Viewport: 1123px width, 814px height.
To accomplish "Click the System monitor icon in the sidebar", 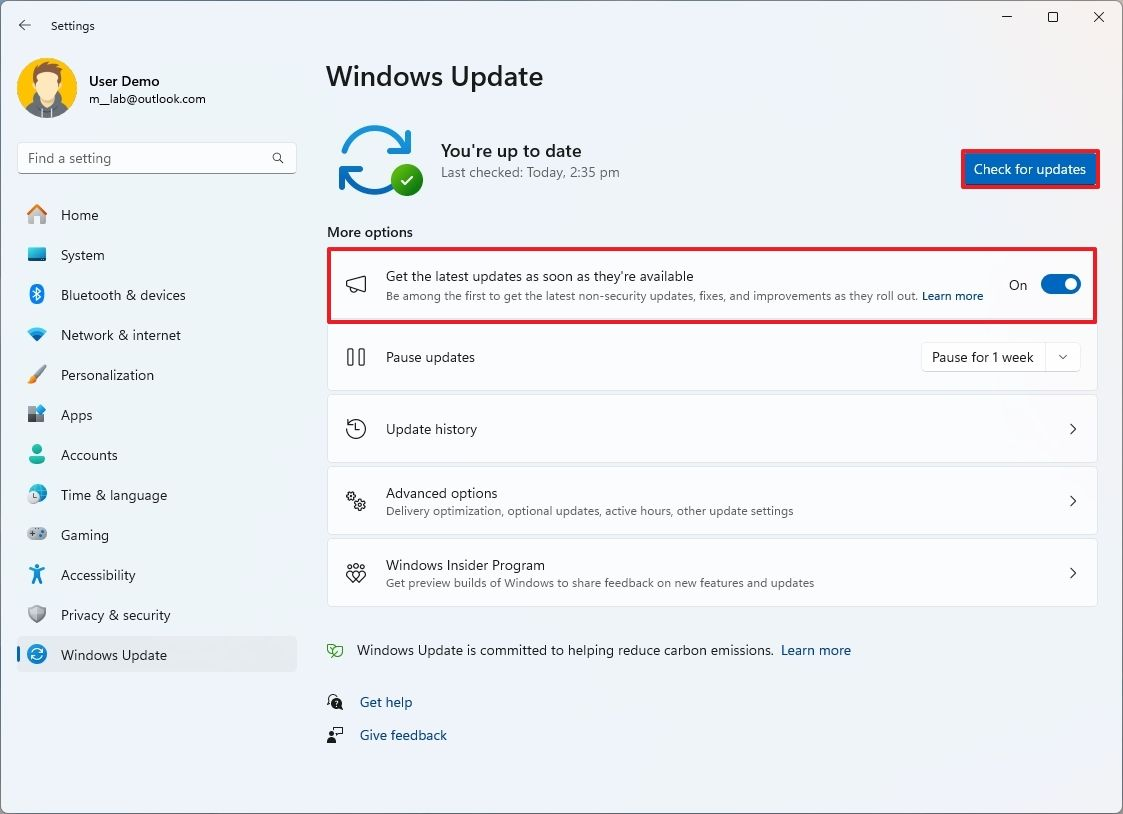I will point(37,254).
